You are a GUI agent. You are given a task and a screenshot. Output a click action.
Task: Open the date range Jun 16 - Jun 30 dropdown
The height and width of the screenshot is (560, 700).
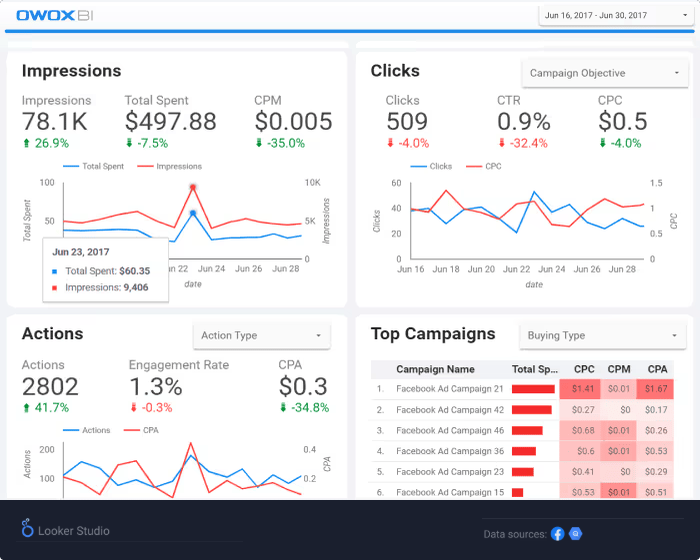pos(616,16)
